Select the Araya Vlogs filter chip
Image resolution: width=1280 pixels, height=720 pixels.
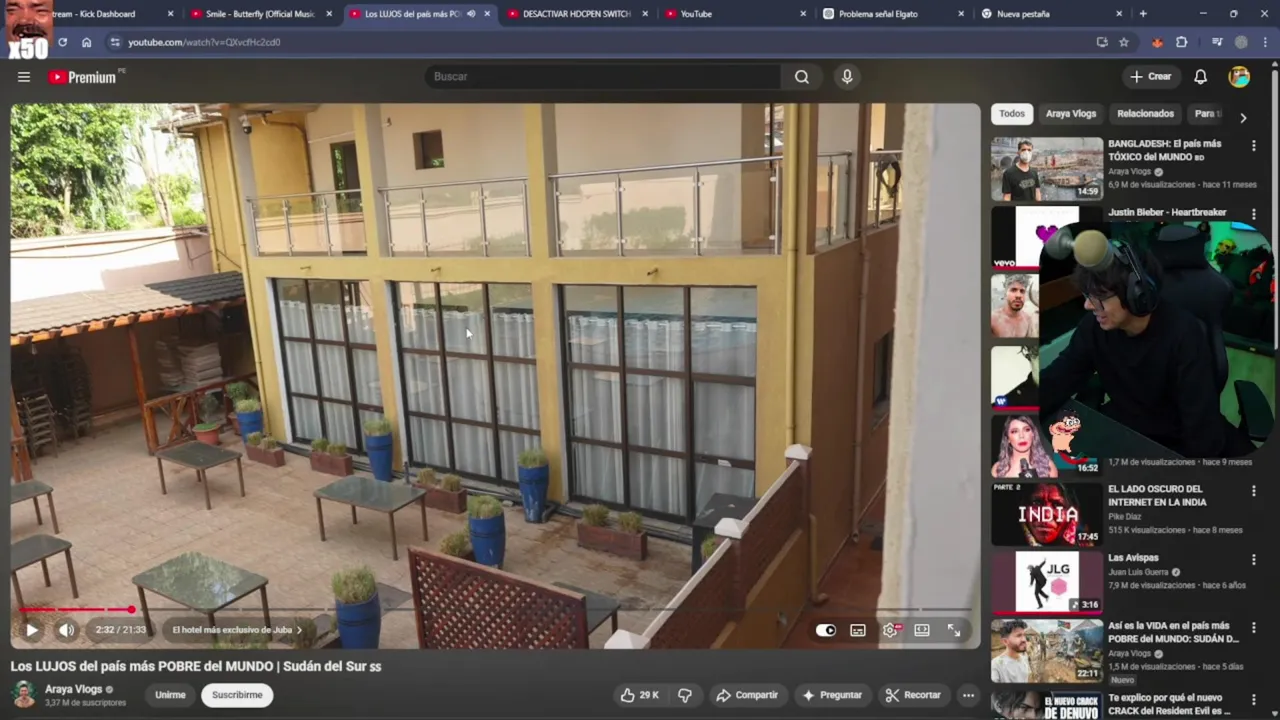1071,114
